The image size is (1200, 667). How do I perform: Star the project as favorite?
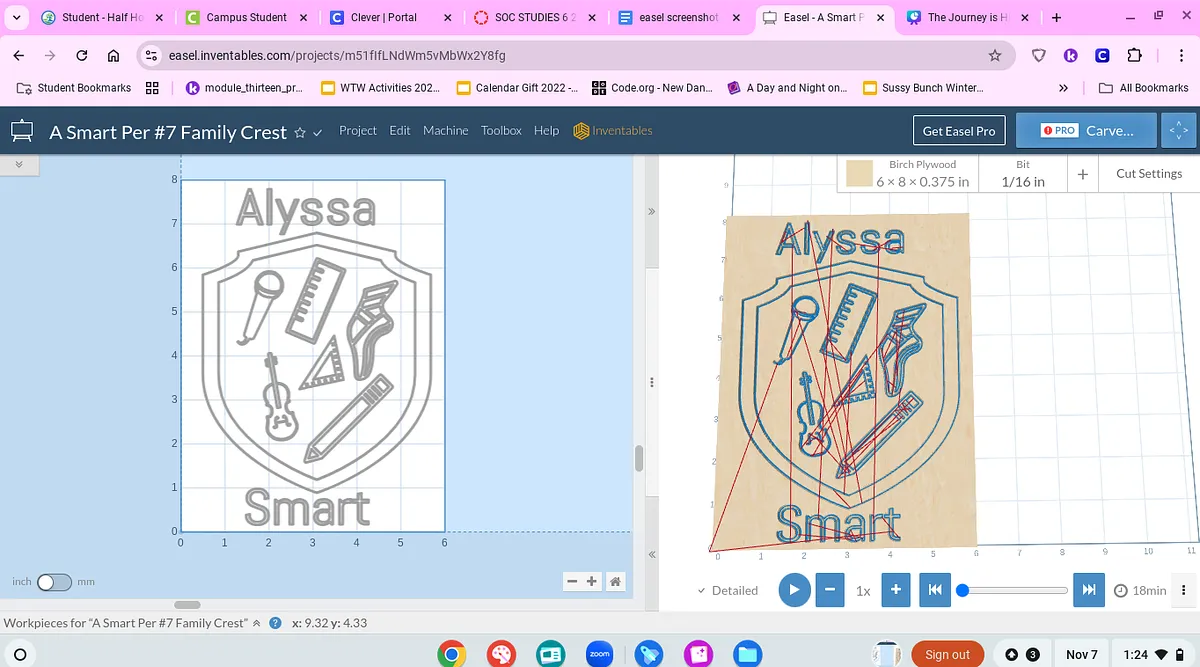[x=300, y=133]
